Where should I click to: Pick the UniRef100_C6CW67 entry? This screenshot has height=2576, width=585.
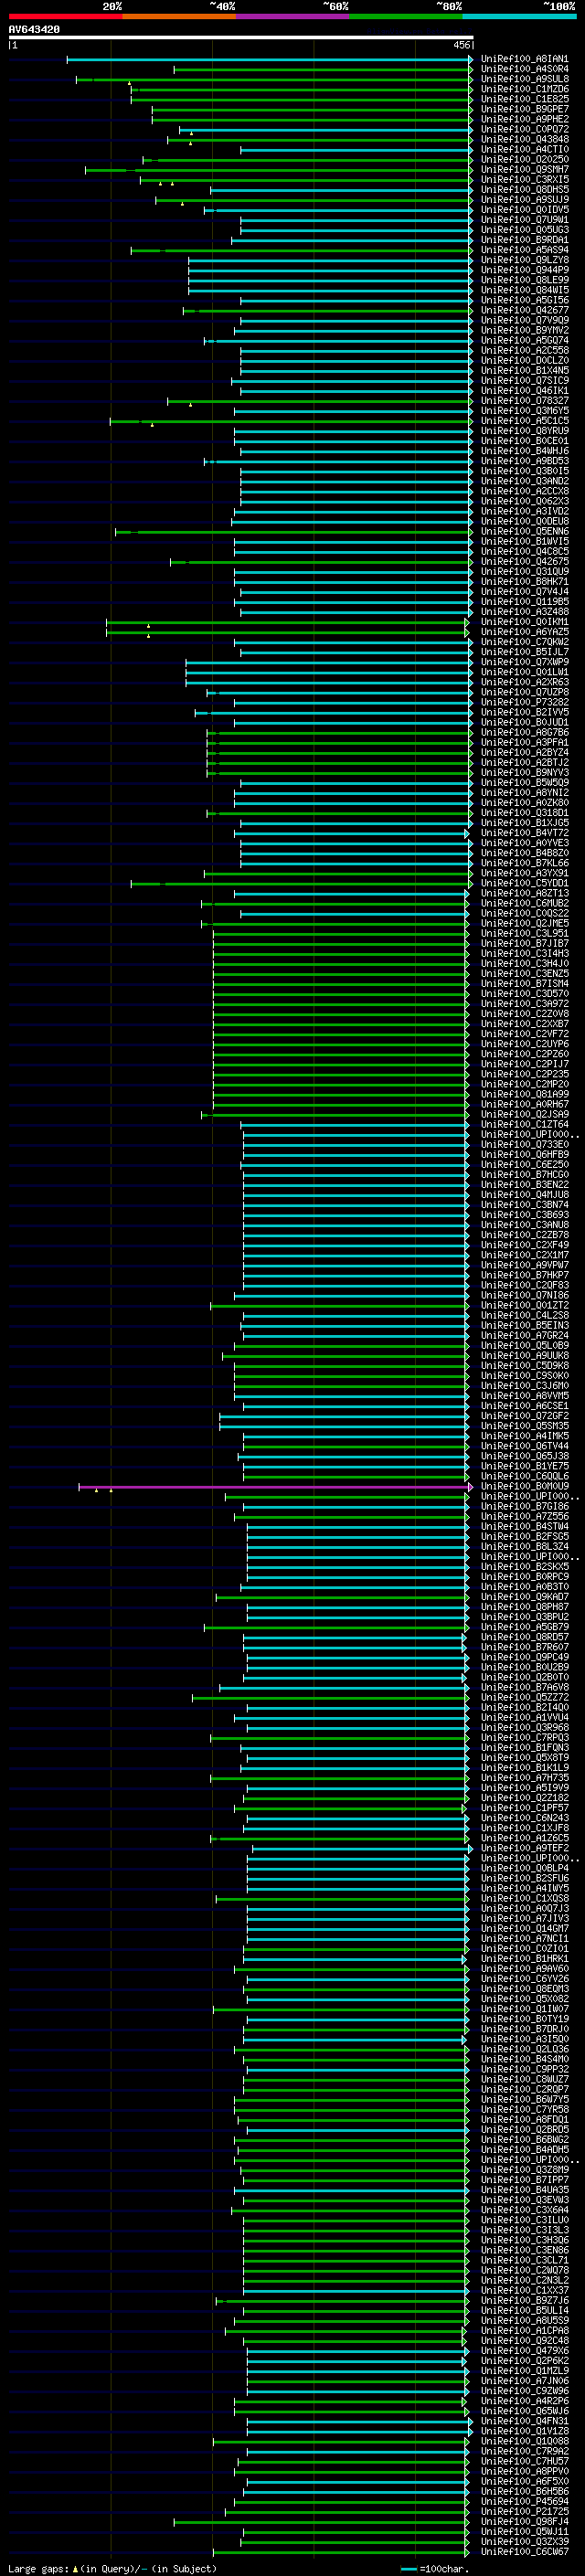525,2551
